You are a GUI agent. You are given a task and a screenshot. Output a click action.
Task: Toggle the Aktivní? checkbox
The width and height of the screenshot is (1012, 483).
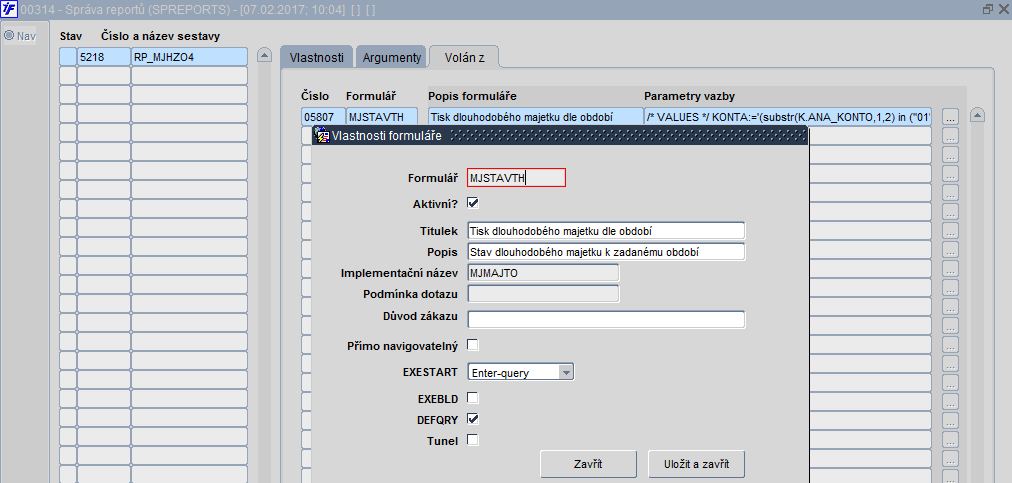pos(473,203)
